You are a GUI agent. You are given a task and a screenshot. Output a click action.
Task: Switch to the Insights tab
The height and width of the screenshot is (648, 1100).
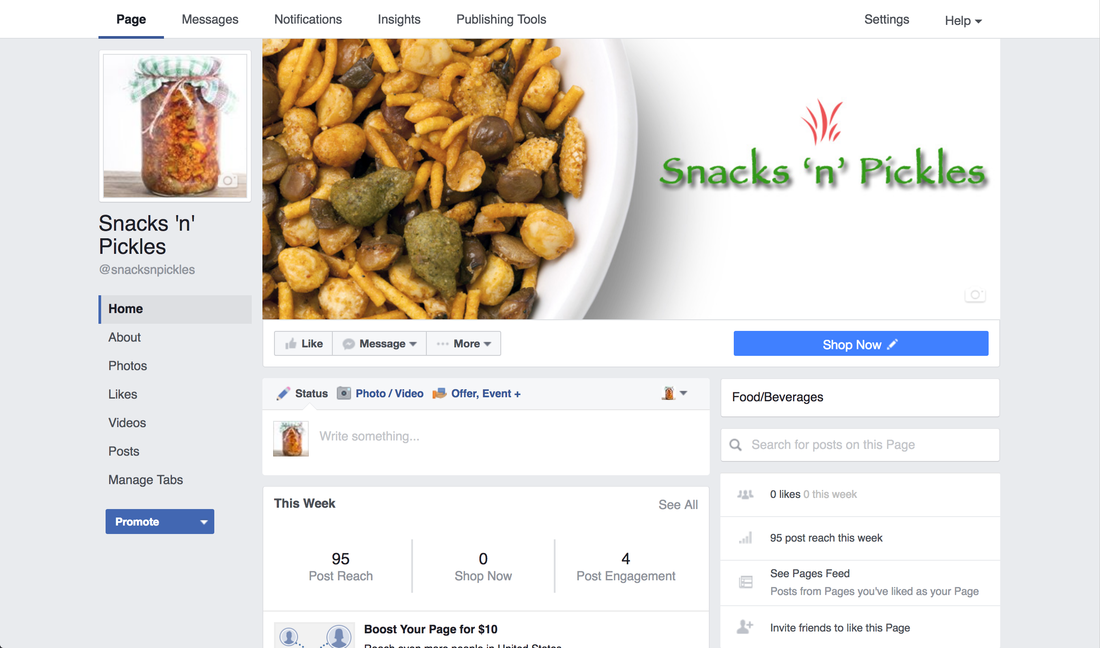pos(399,20)
